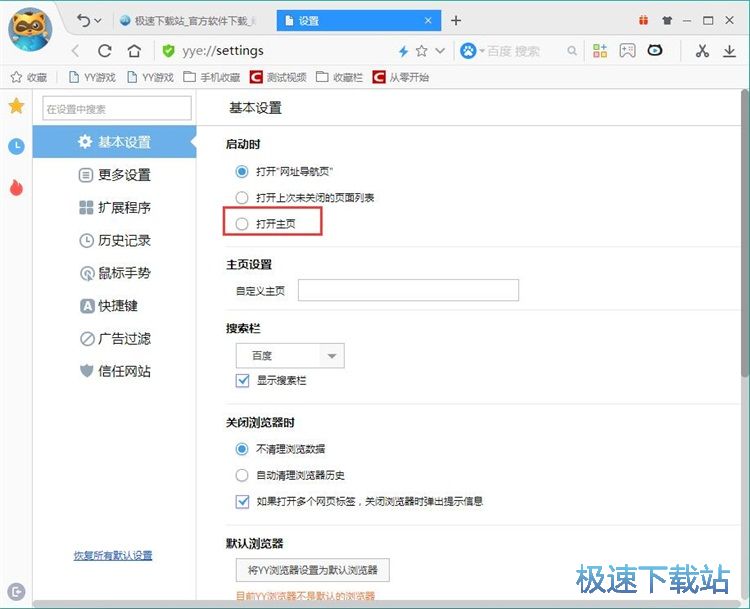Open 扩展程序 in settings menu
This screenshot has height=609, width=750.
coord(114,207)
